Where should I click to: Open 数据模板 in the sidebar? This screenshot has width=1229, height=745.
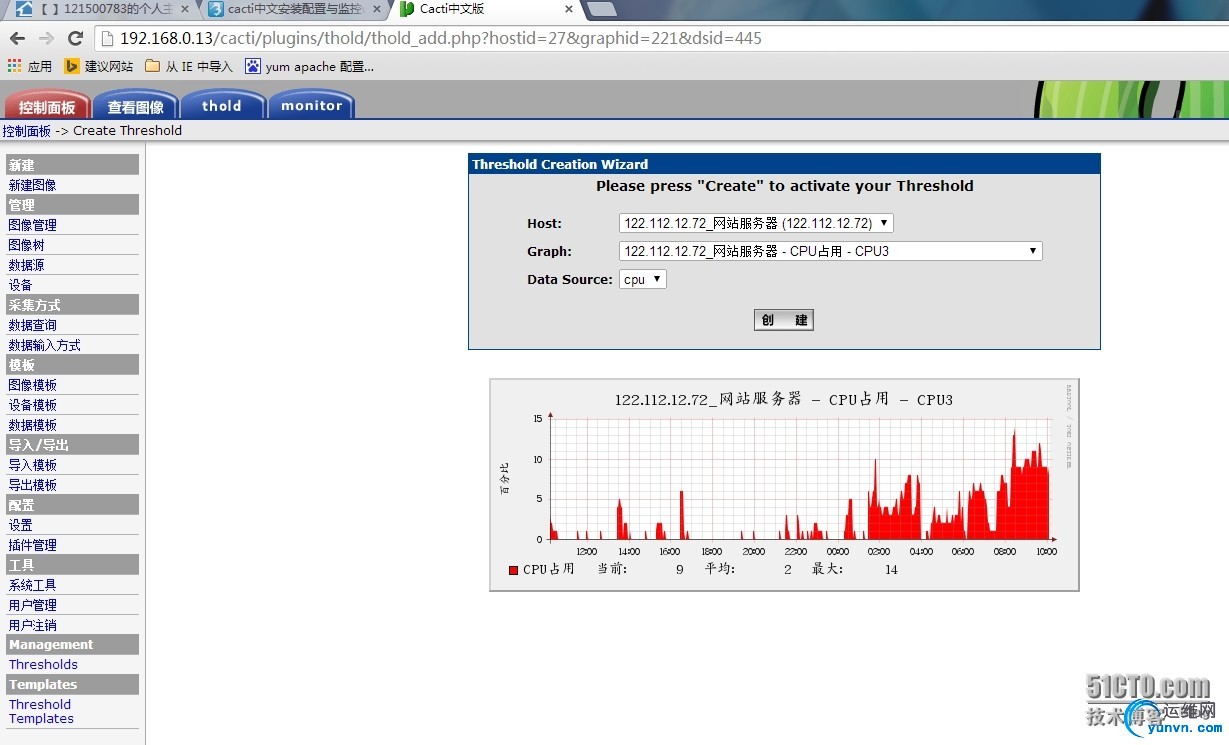pos(33,425)
